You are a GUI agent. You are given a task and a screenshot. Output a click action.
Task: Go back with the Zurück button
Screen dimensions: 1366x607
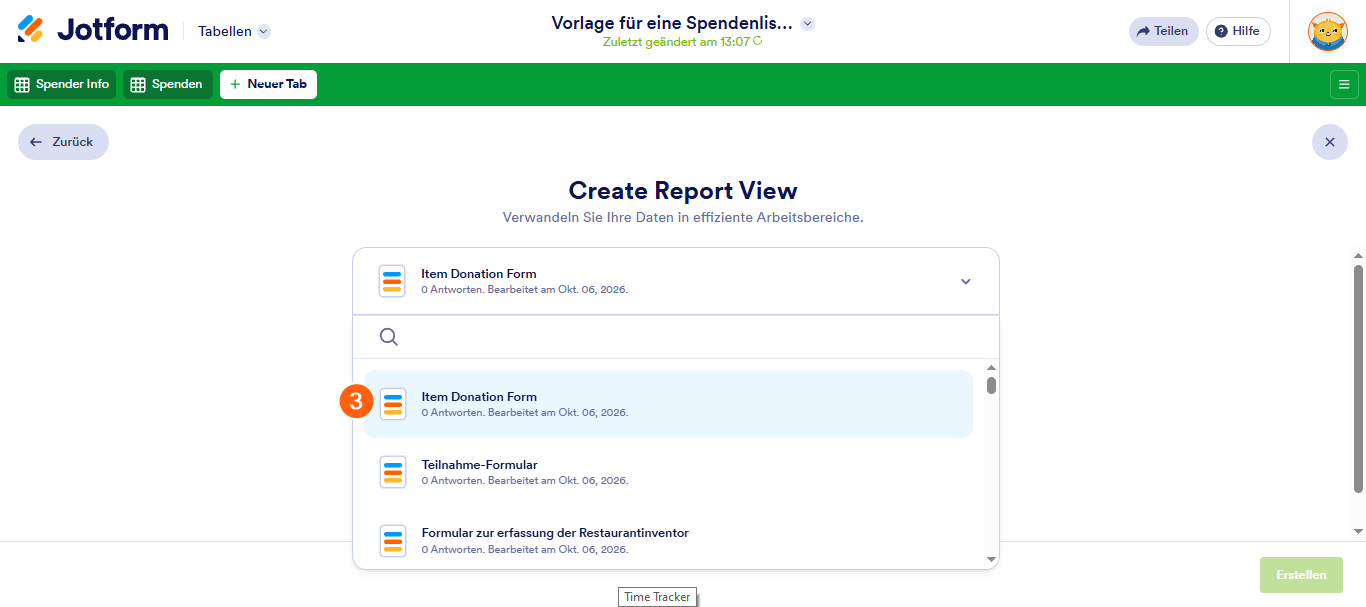pos(63,142)
